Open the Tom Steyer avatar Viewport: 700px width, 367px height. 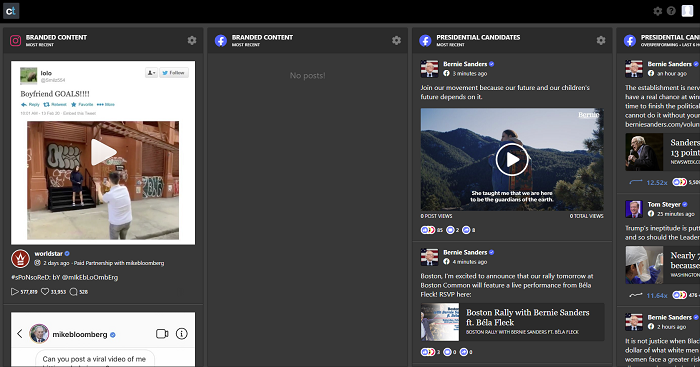(634, 209)
